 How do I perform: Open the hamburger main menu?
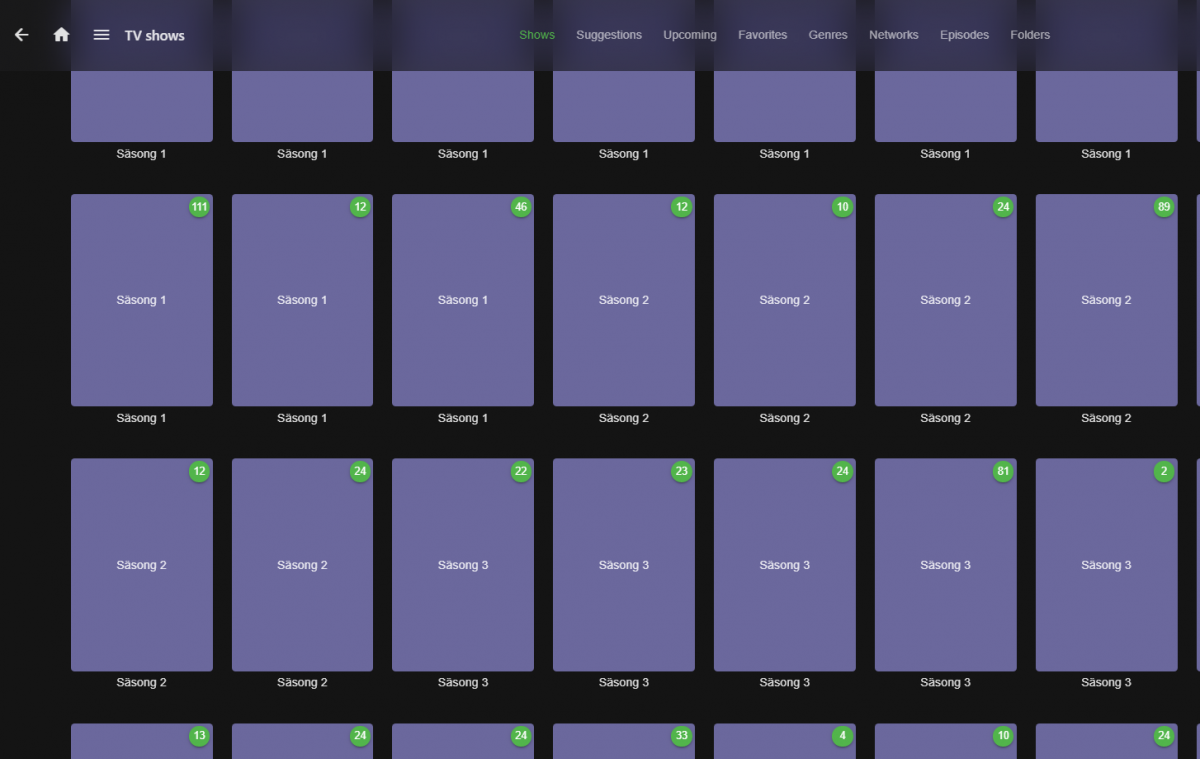click(101, 35)
